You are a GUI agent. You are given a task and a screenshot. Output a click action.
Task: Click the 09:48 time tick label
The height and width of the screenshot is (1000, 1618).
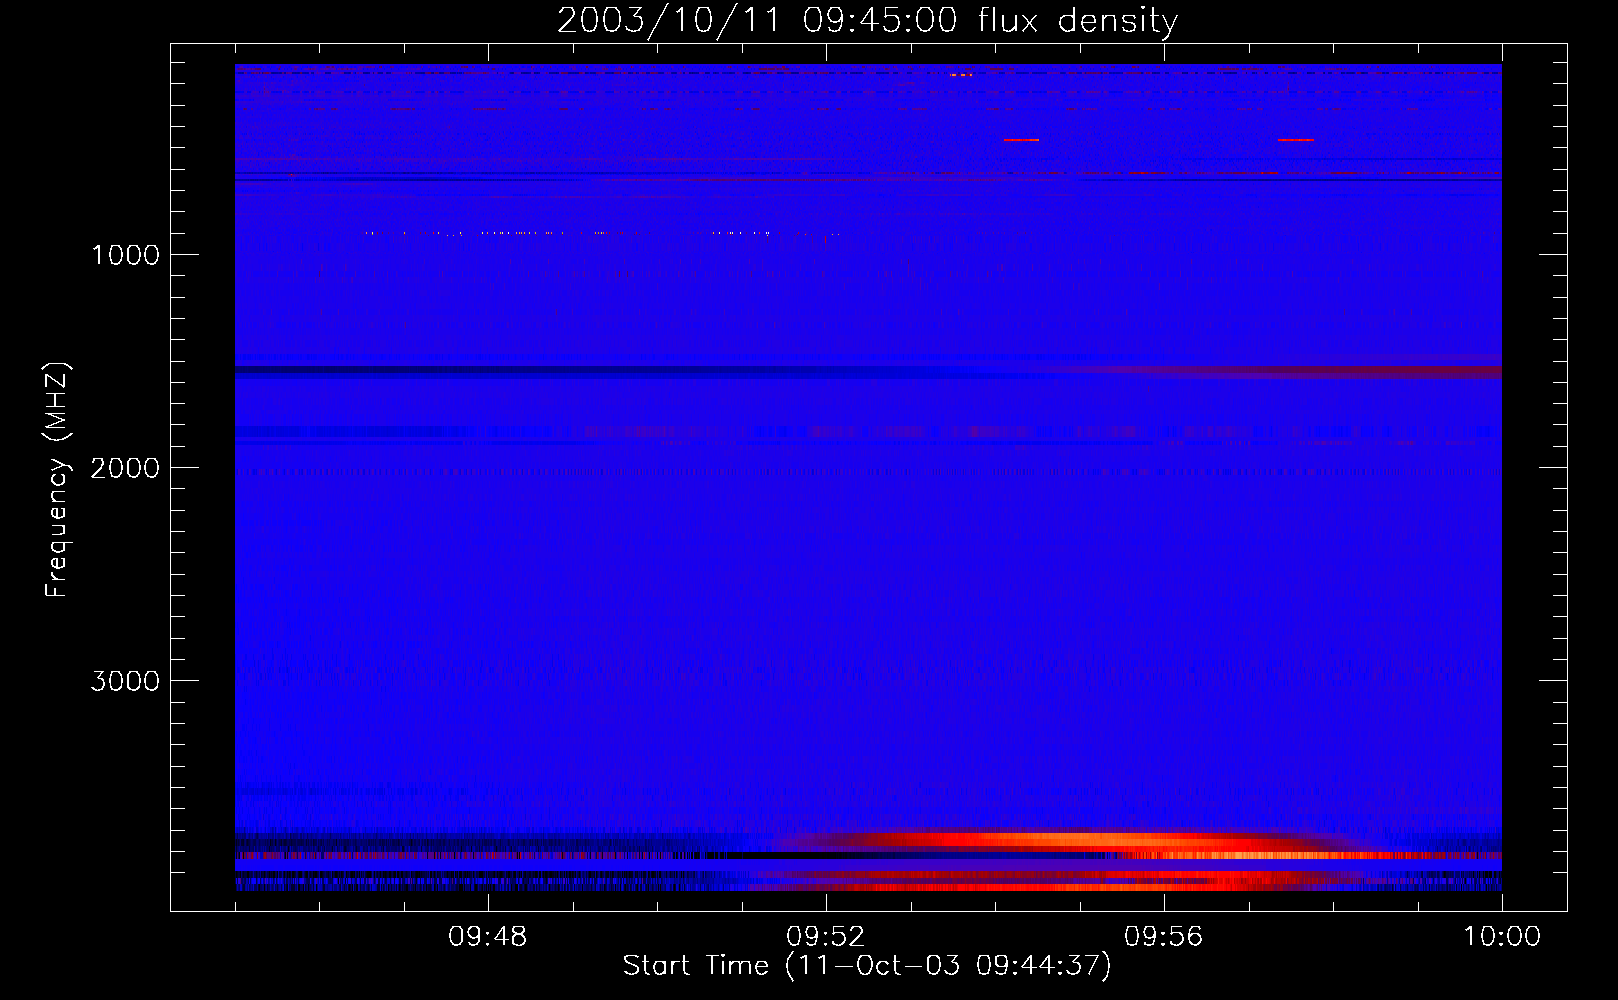(x=488, y=937)
